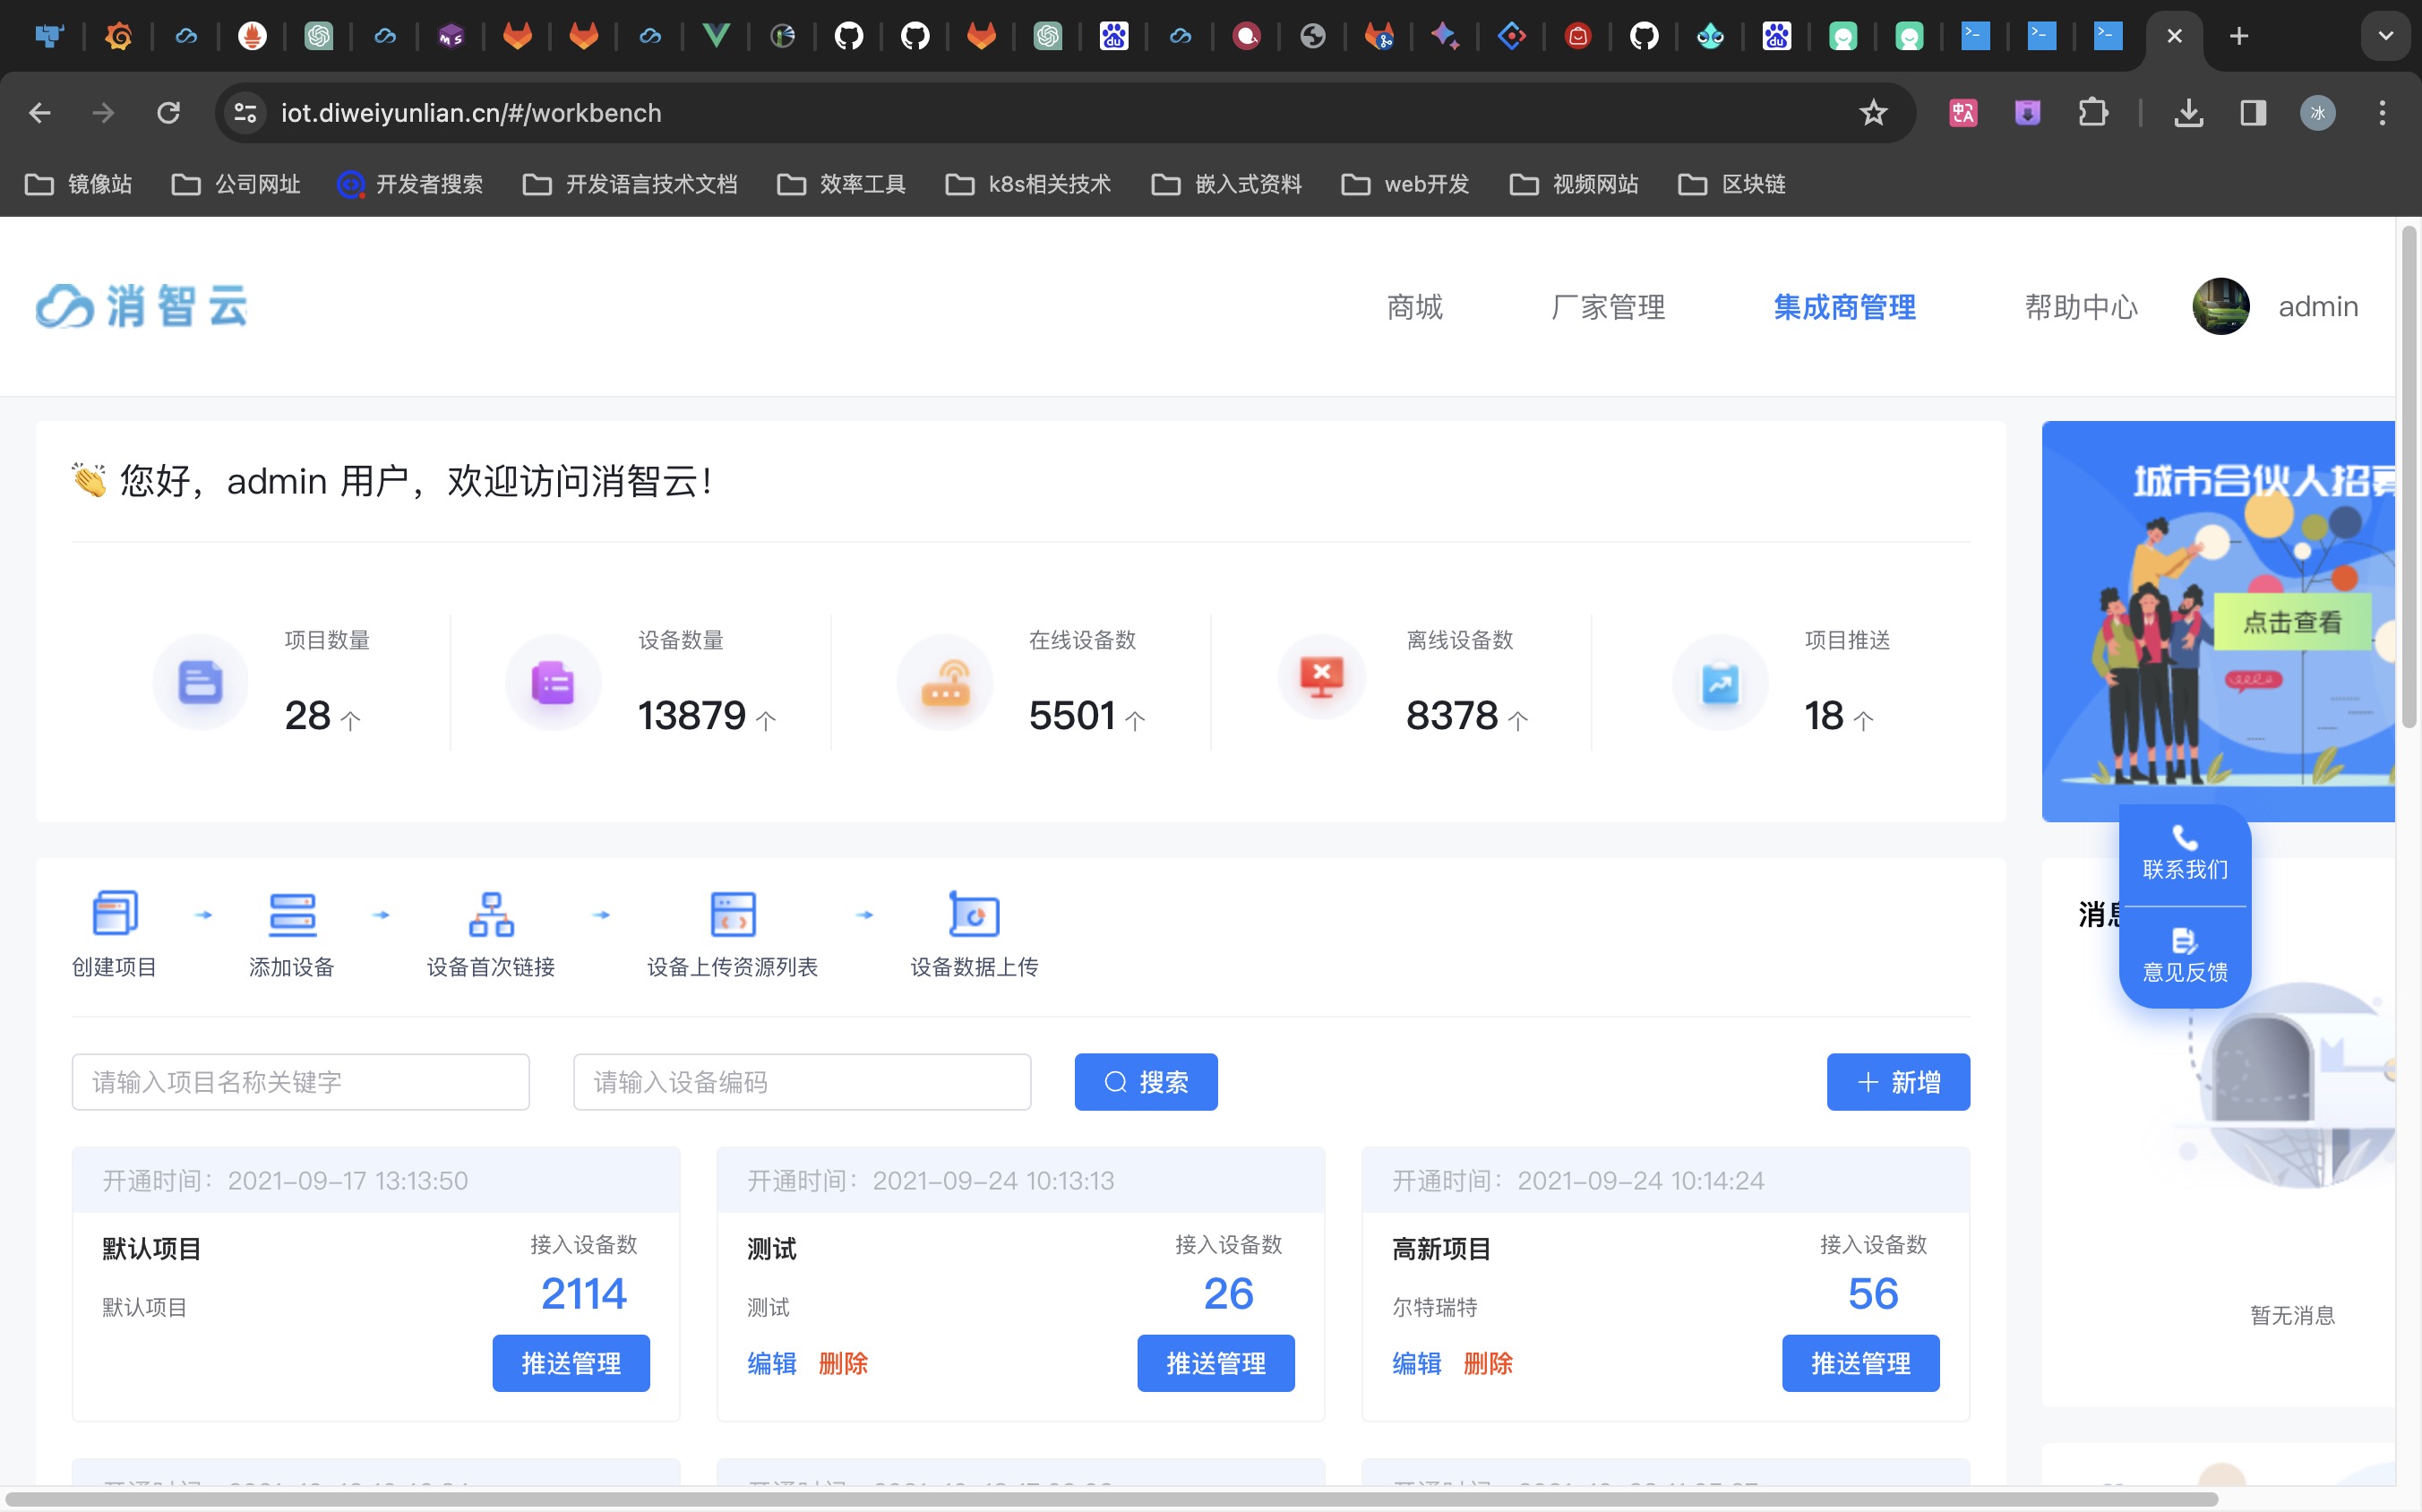Open the 区块链 bookmark folder
The image size is (2422, 1512).
[1733, 184]
